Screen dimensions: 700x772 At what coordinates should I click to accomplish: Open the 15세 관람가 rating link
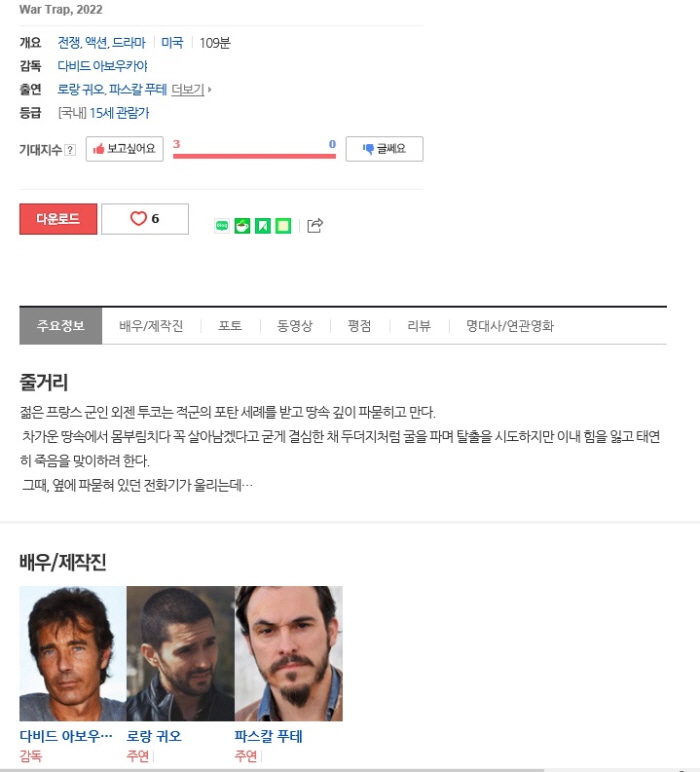(119, 113)
